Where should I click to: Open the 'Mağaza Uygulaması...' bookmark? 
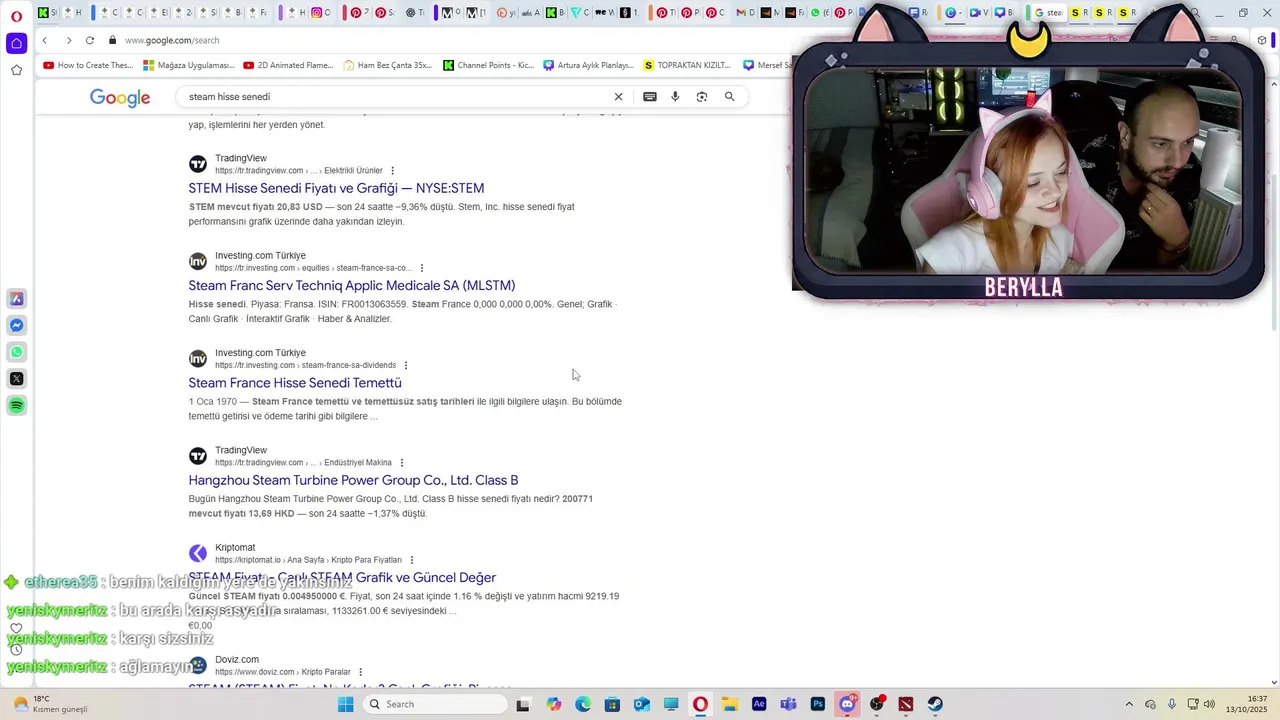(x=189, y=65)
